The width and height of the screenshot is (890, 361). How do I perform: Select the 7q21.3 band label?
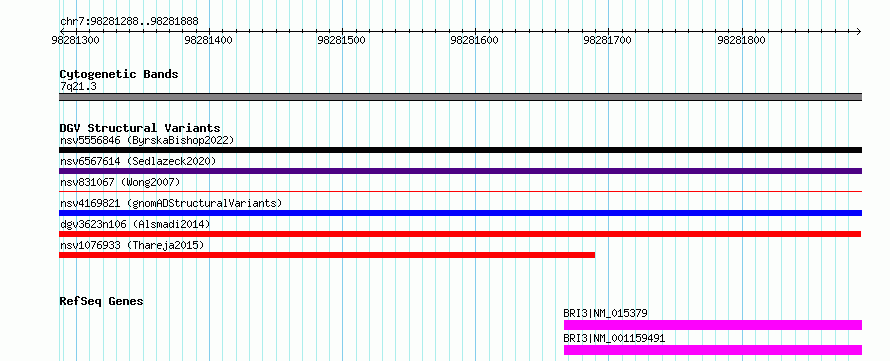click(78, 86)
